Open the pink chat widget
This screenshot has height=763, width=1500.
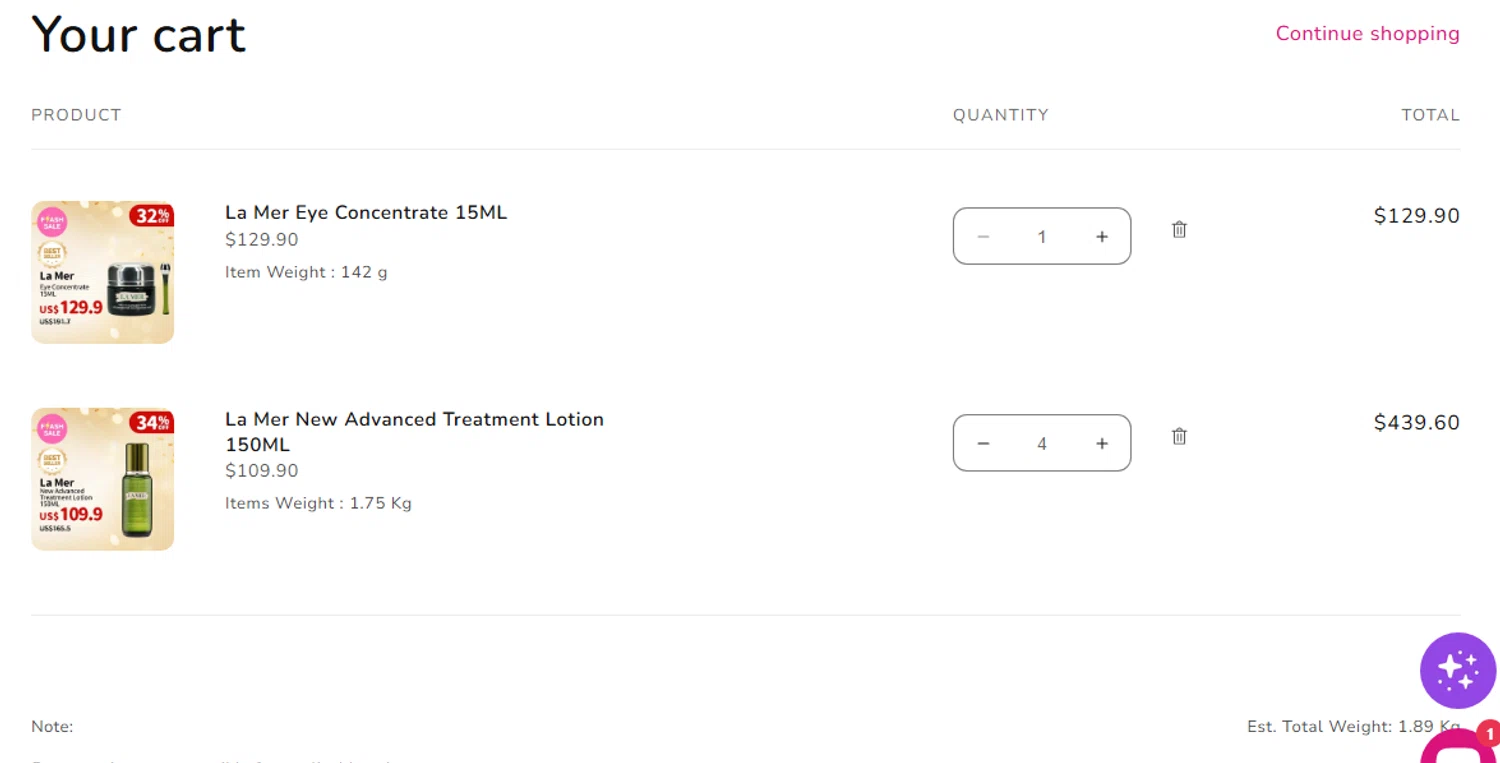click(1461, 748)
